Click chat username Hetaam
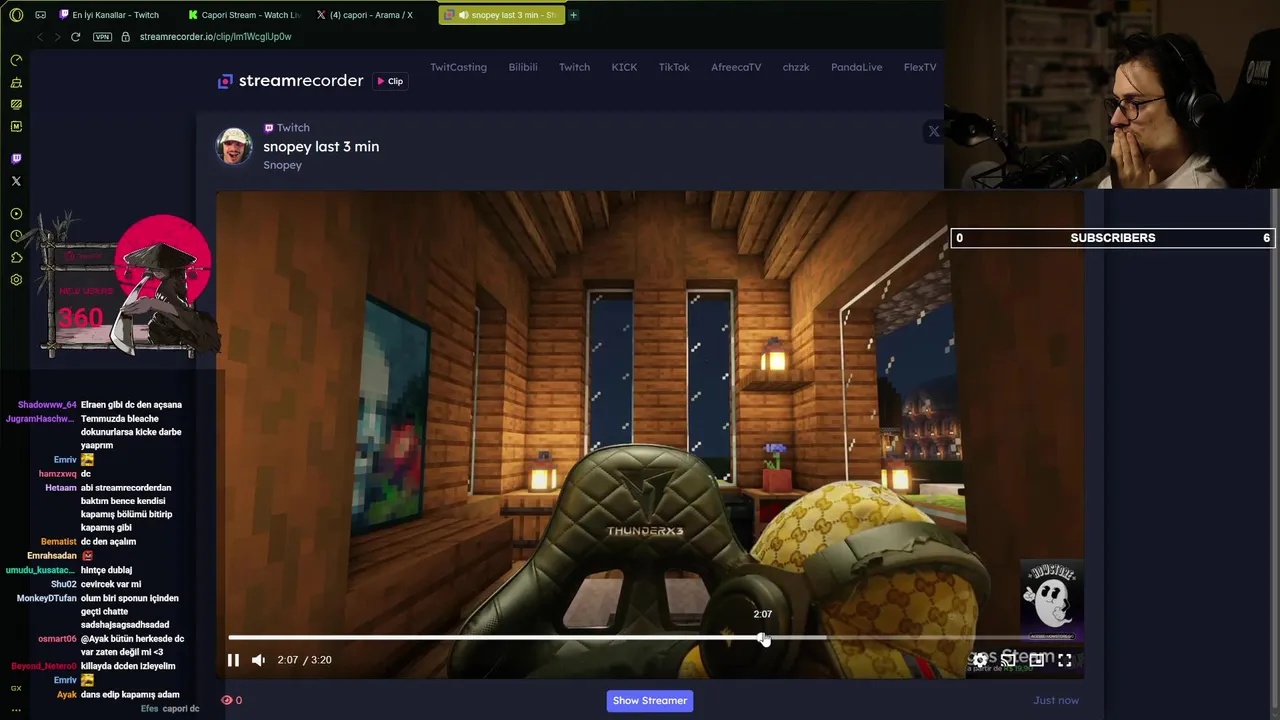 61,488
